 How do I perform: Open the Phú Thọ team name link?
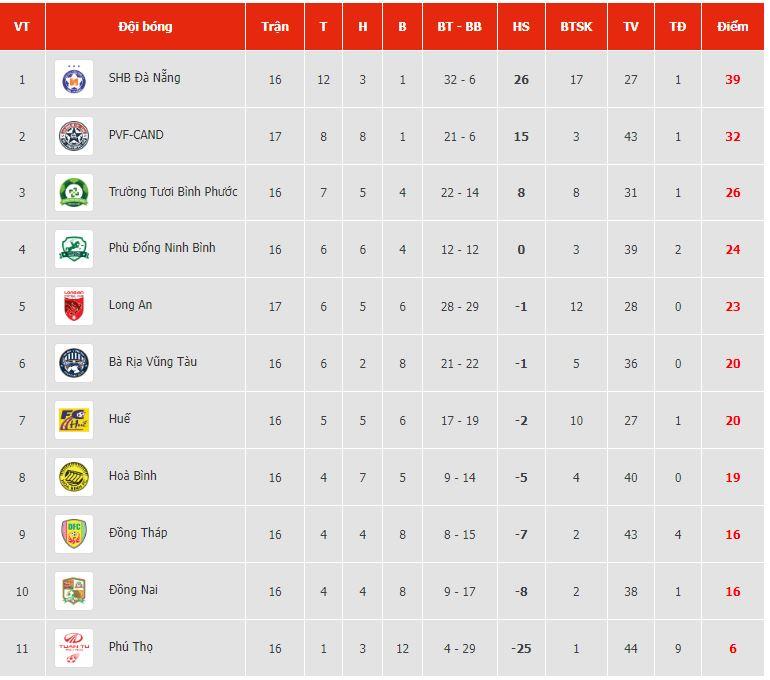pos(131,647)
